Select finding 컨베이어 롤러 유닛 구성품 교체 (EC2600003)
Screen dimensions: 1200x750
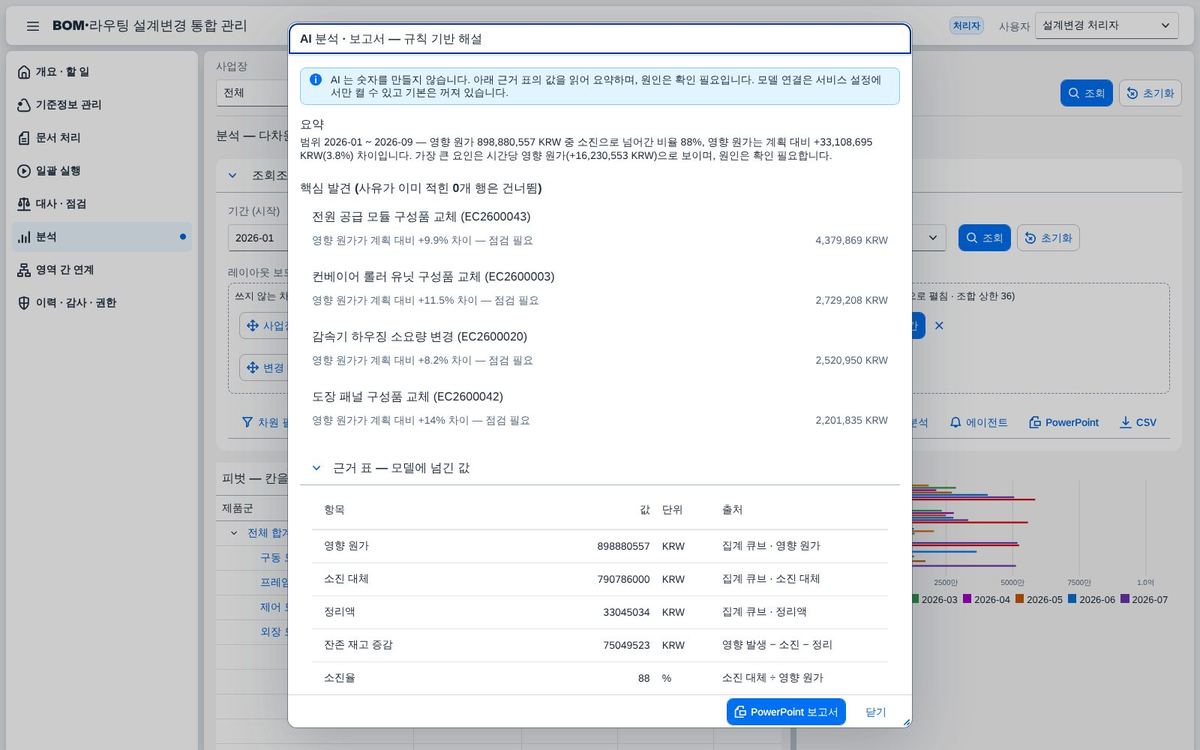click(x=433, y=277)
